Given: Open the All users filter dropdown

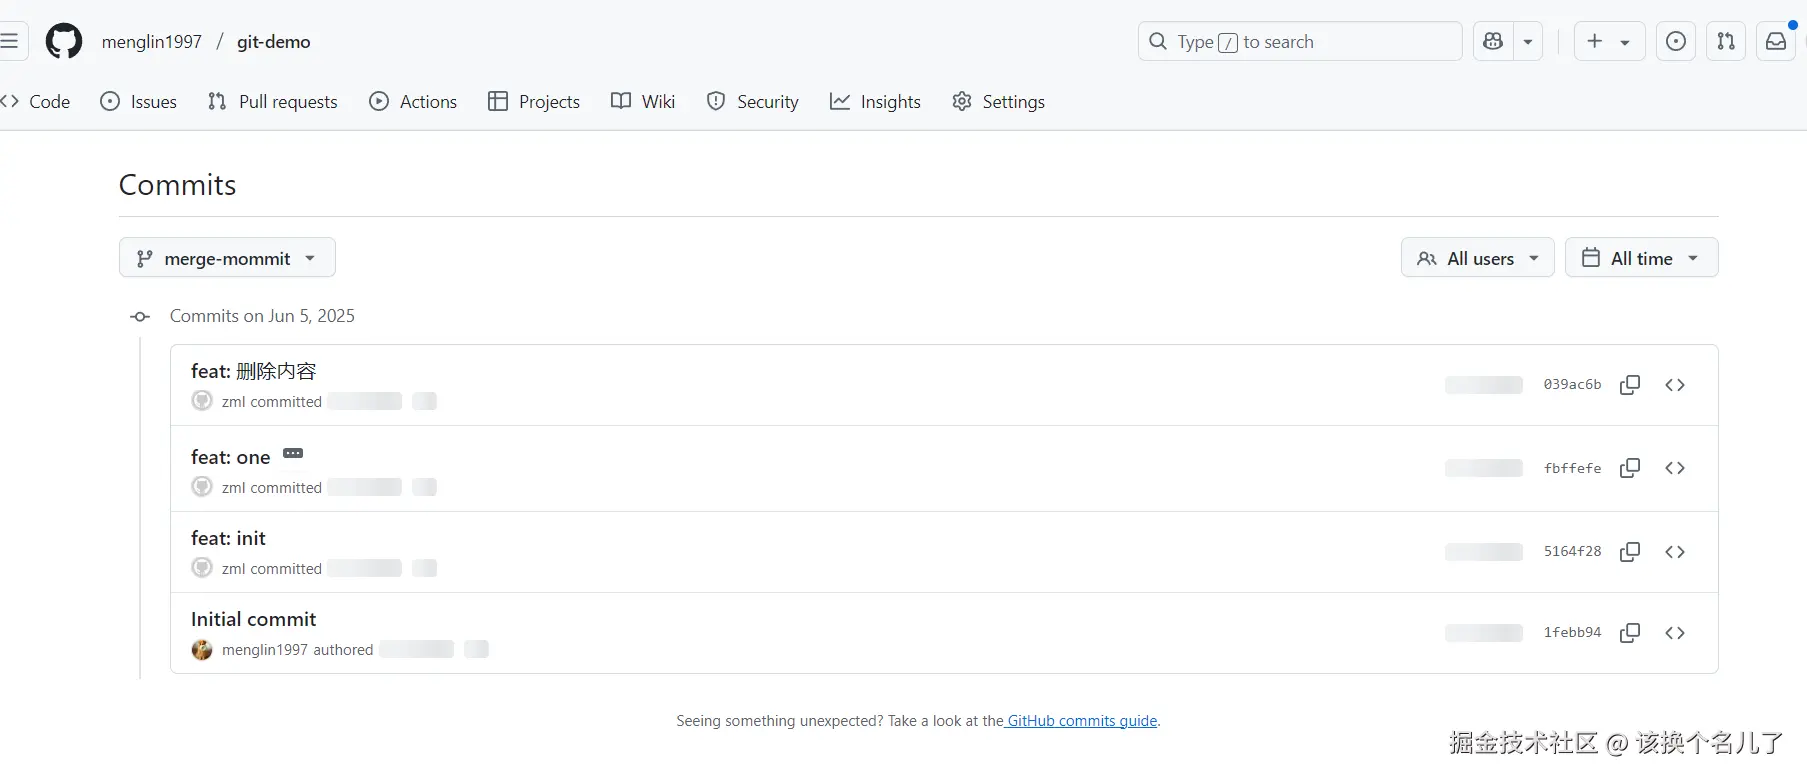Looking at the screenshot, I should [x=1478, y=258].
